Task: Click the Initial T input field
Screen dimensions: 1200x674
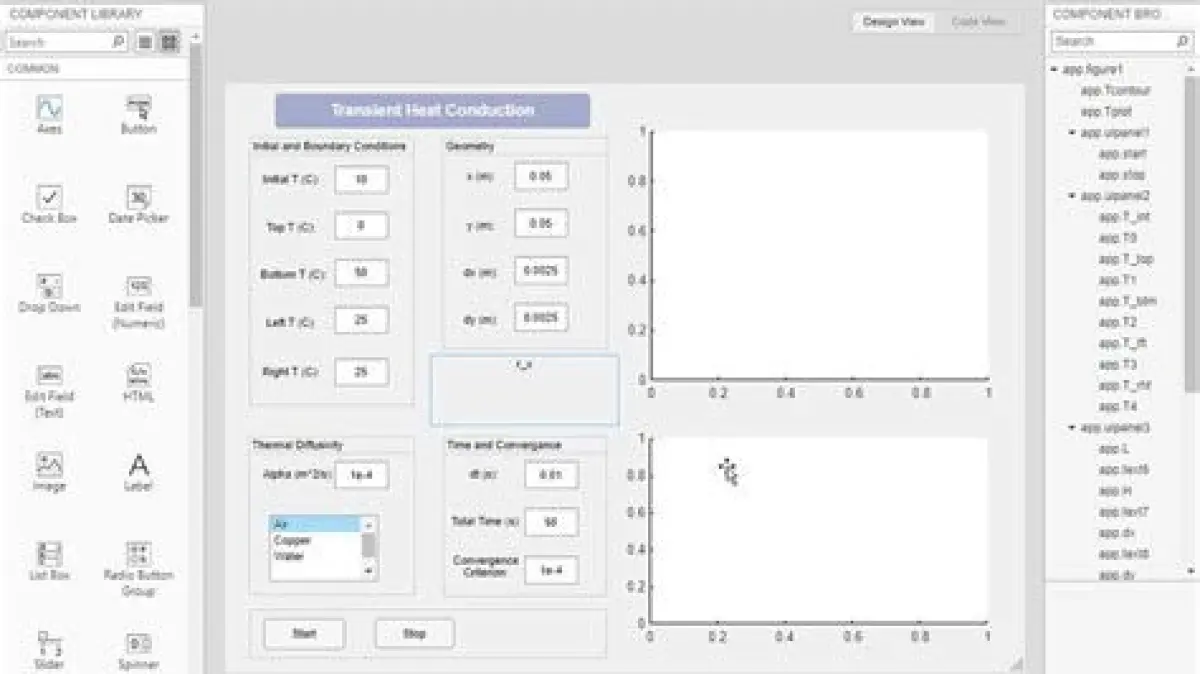Action: (361, 180)
